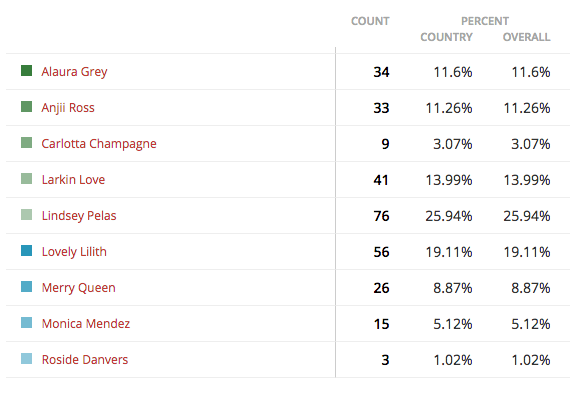The height and width of the screenshot is (395, 570).
Task: Click the OVERALL percent column header
Action: 526,37
